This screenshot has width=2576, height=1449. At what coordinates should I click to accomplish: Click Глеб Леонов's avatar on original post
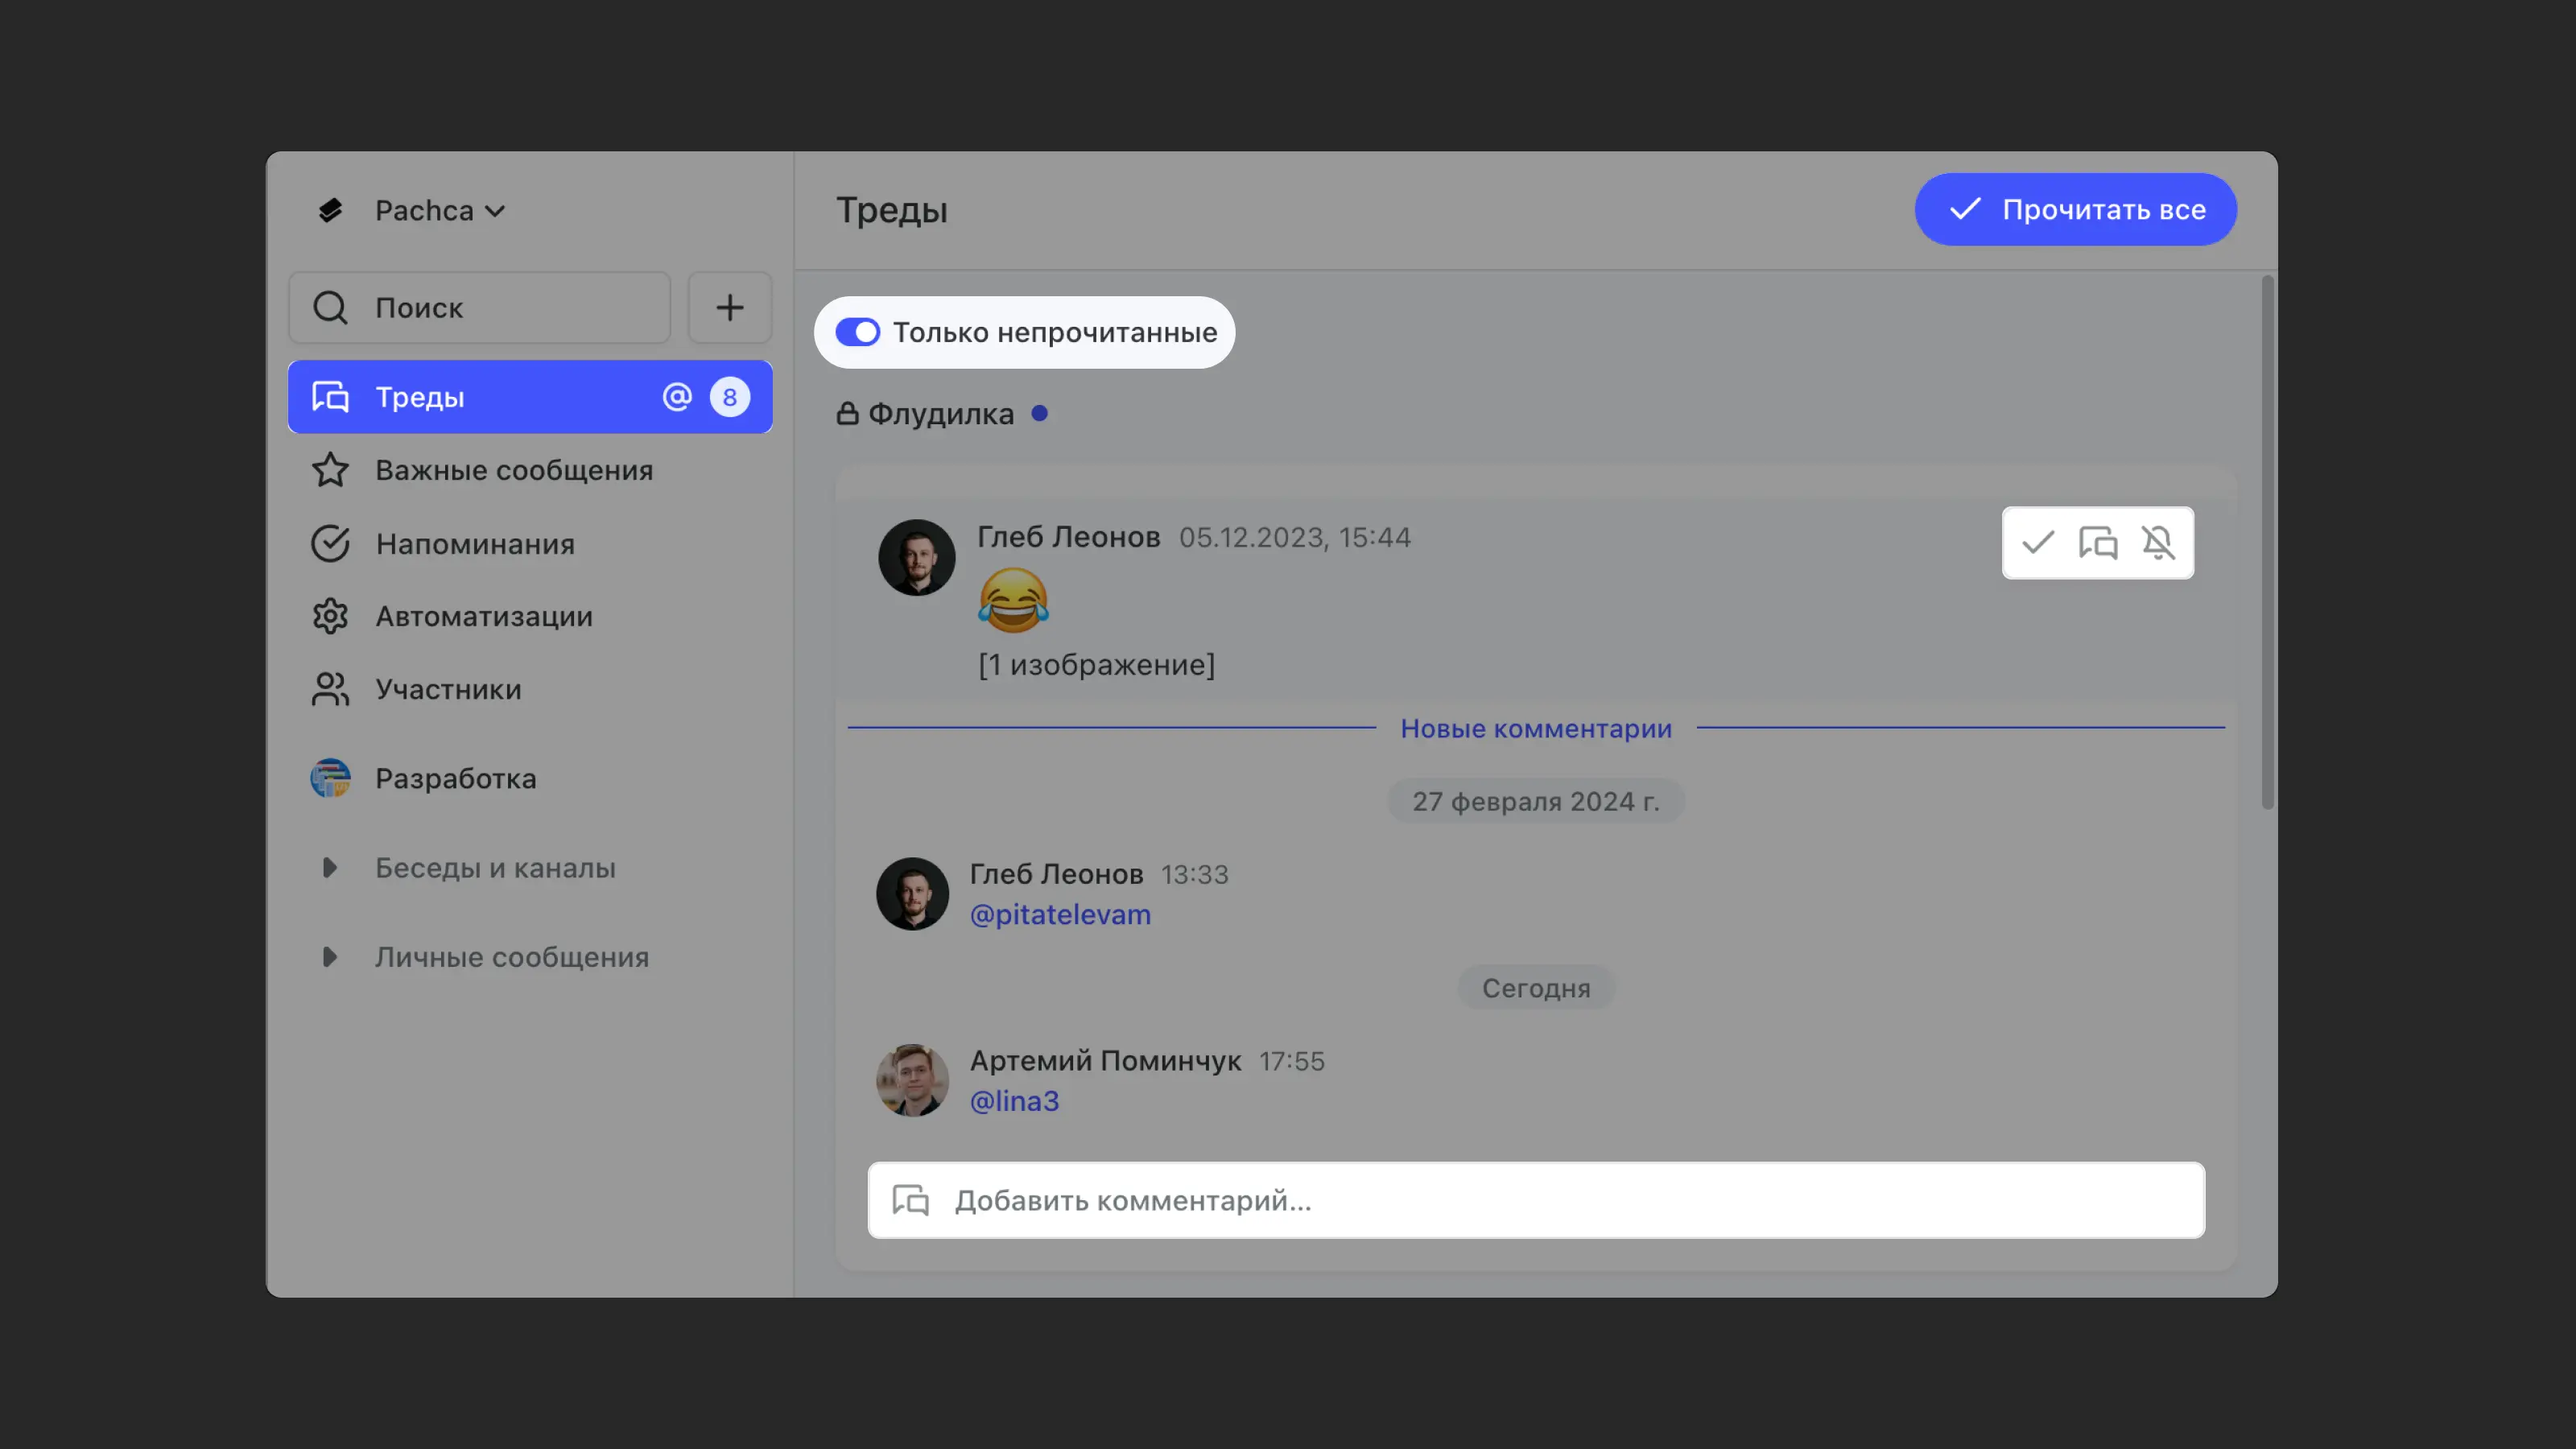[916, 557]
